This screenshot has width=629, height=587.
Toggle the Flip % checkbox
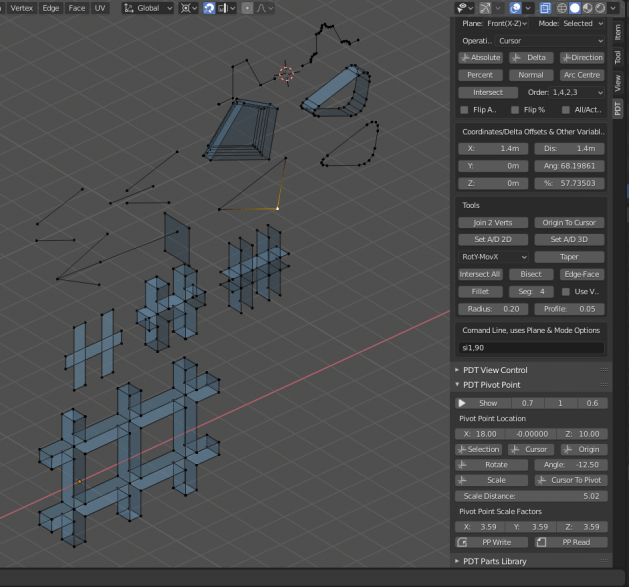pos(515,110)
